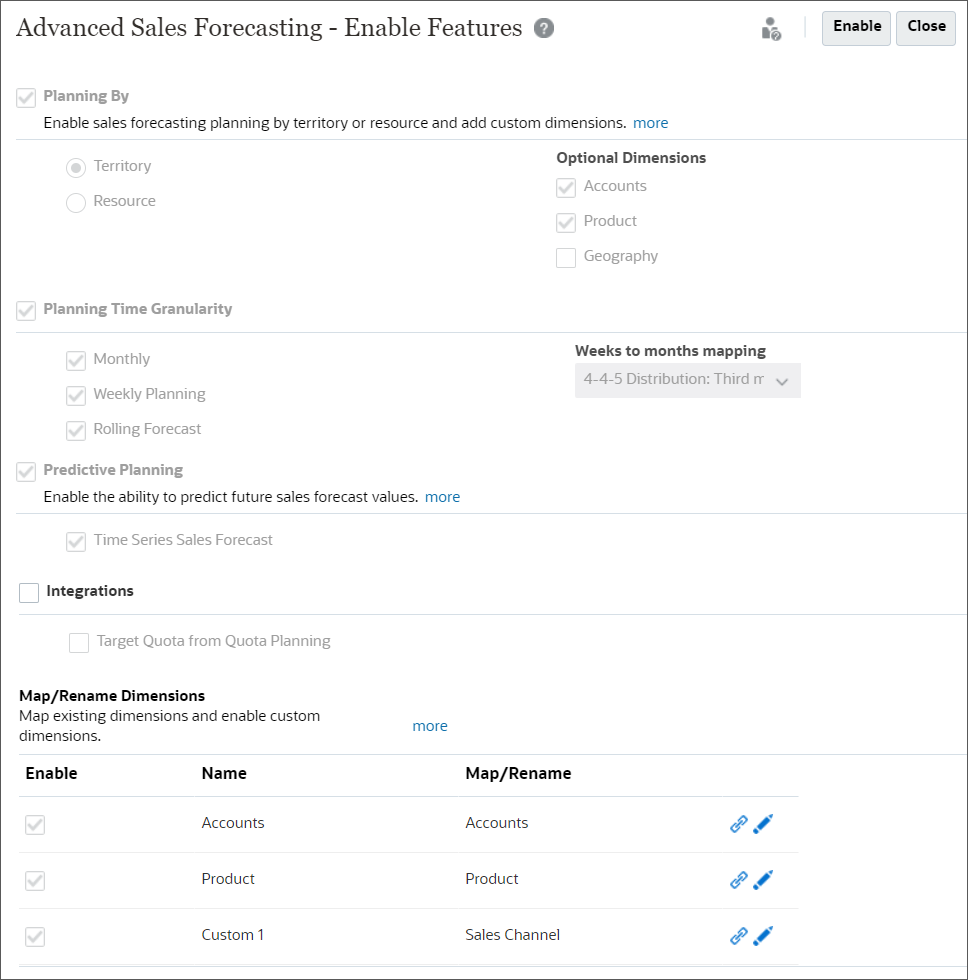Screen dimensions: 968x980
Task: Open the help icon beside the page title
Action: point(543,28)
